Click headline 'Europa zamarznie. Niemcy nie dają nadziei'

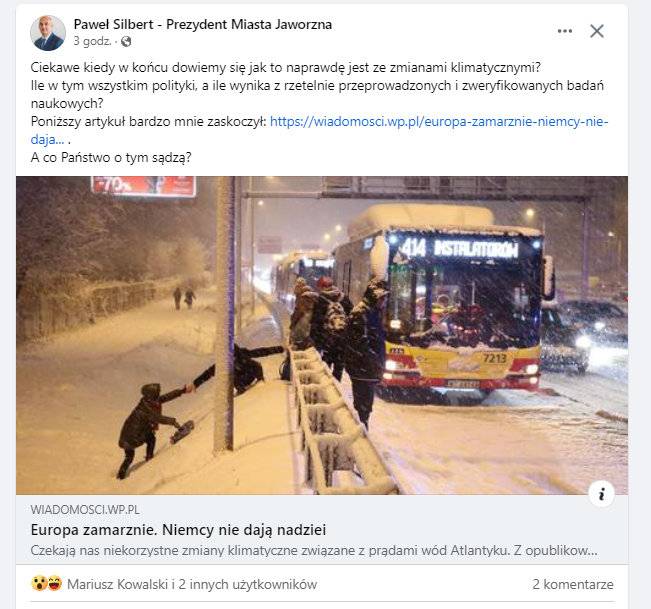179,530
